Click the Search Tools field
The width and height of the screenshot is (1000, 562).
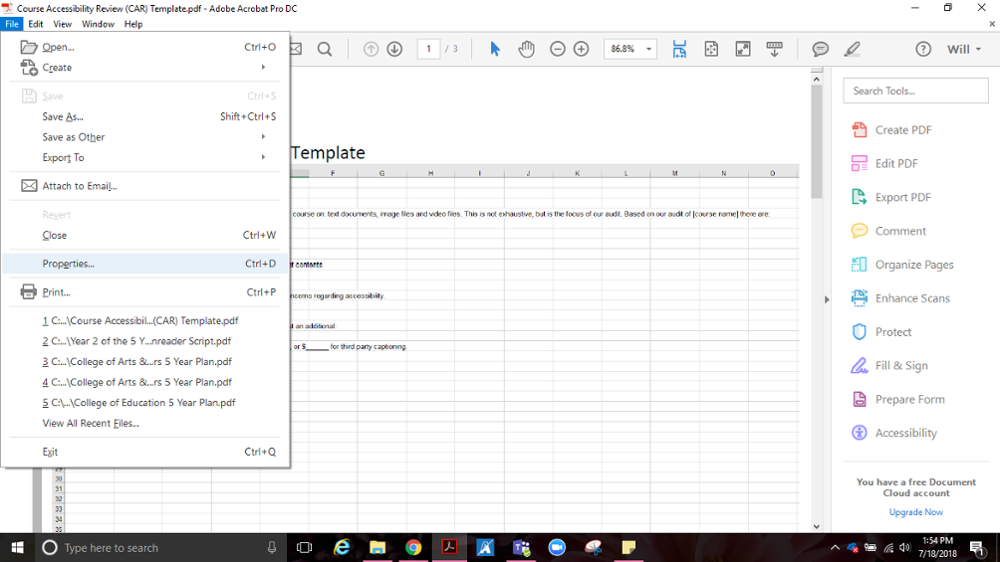point(916,91)
